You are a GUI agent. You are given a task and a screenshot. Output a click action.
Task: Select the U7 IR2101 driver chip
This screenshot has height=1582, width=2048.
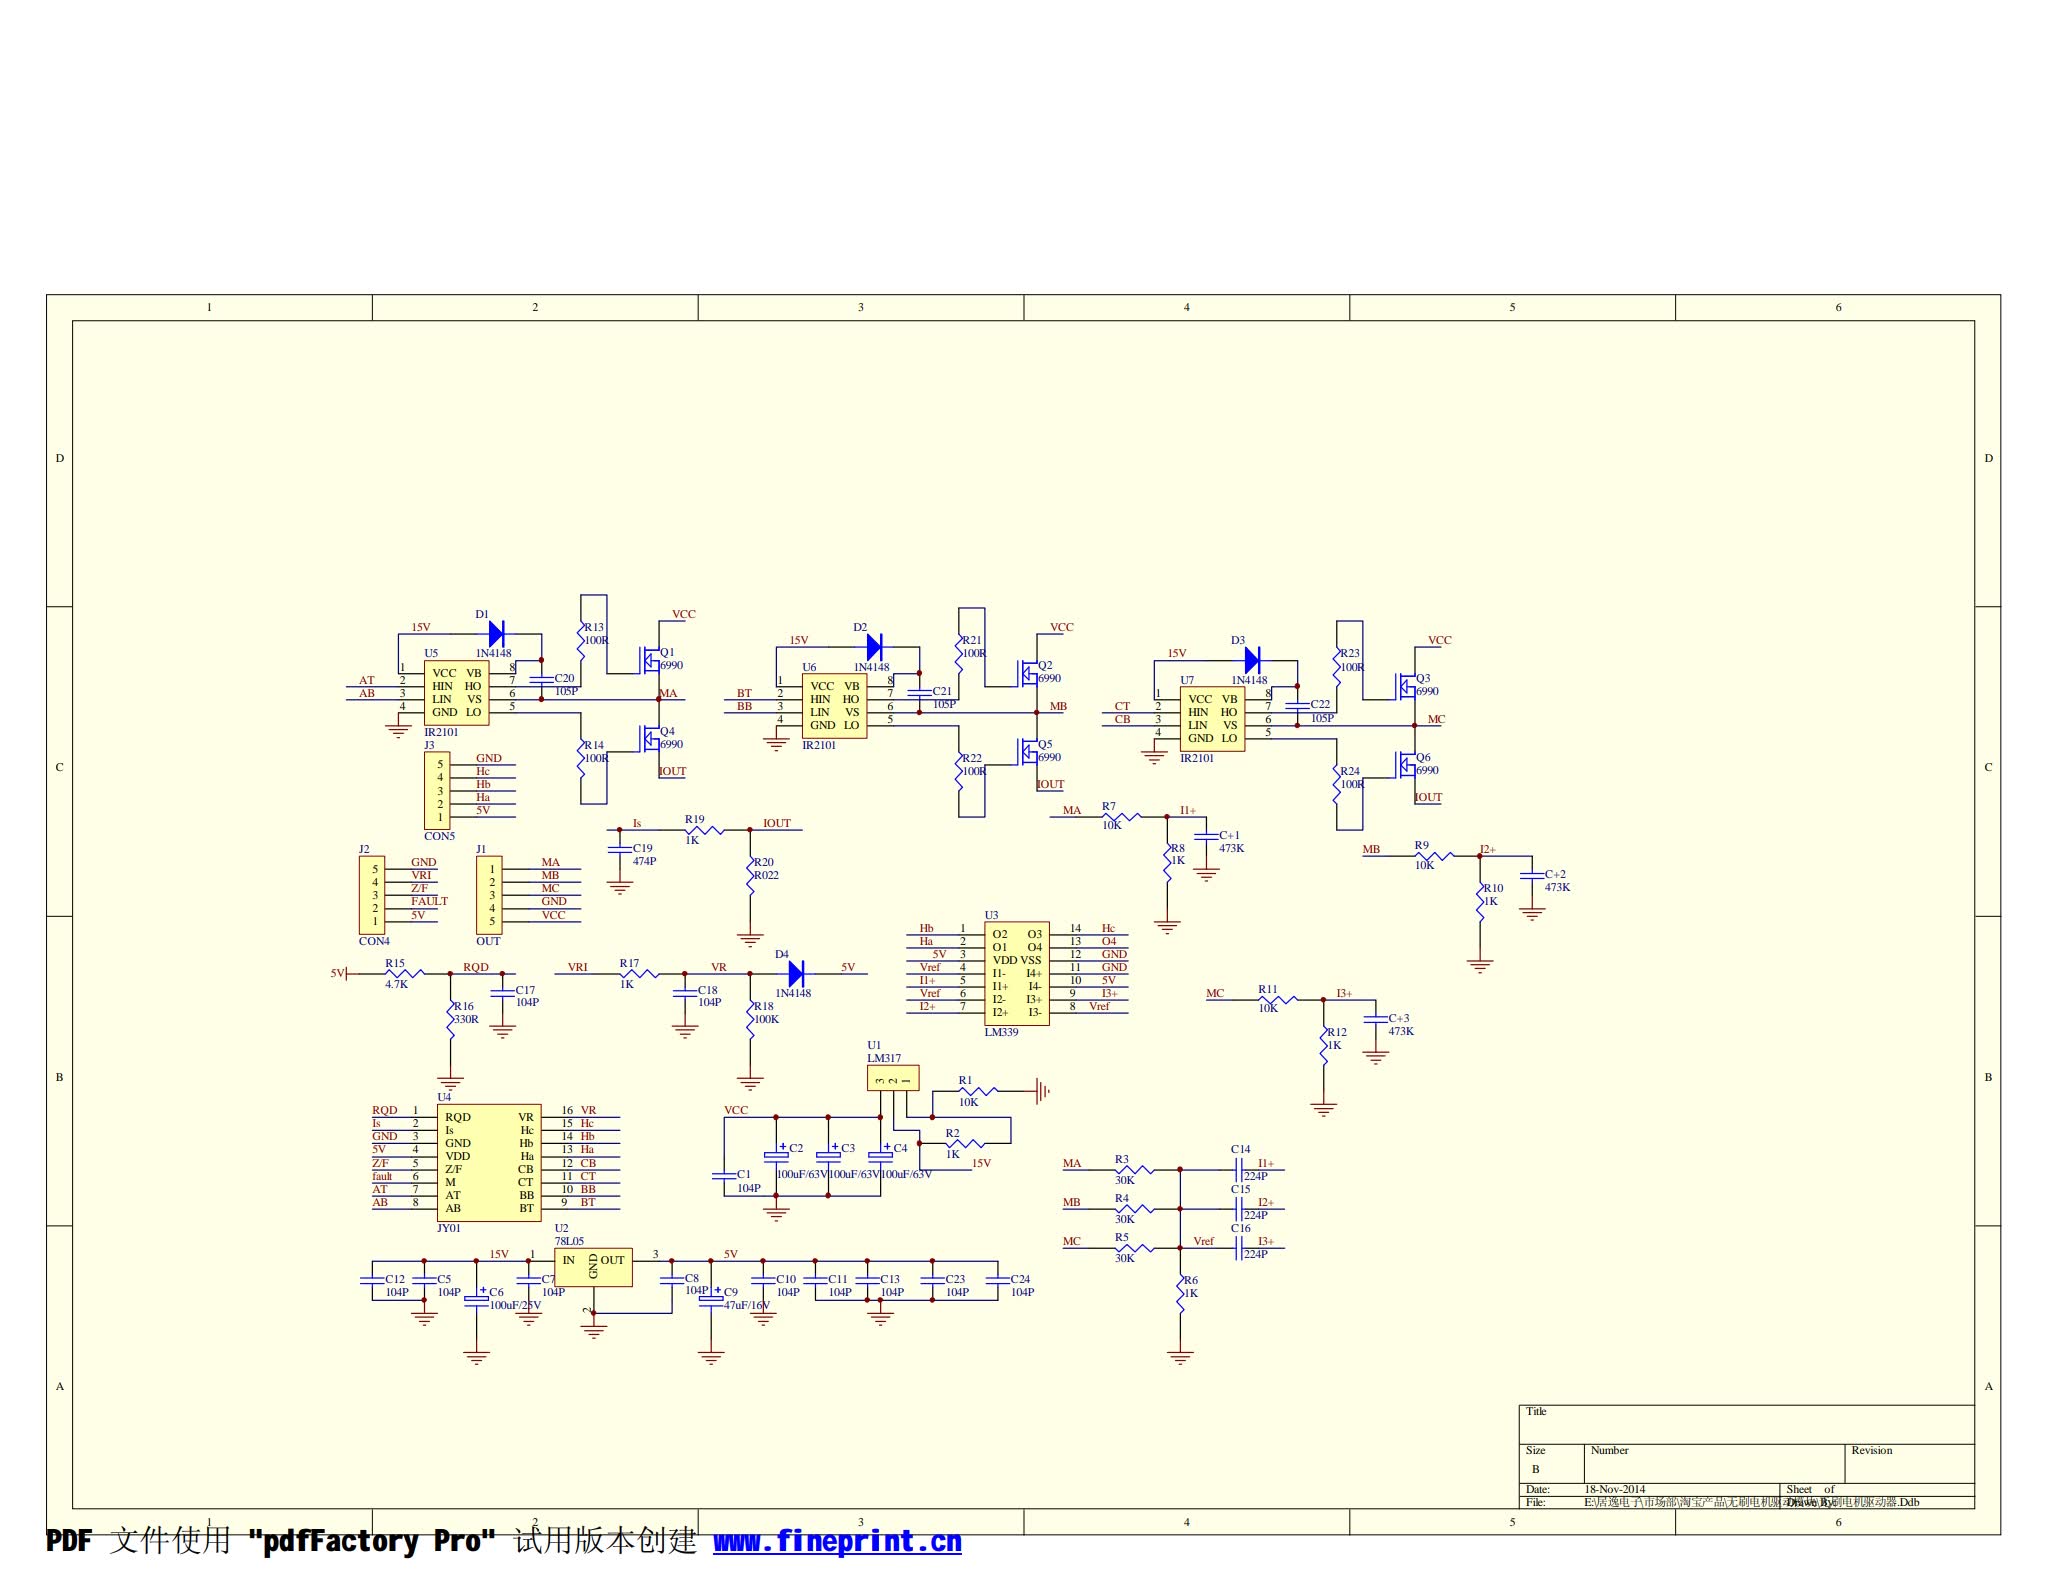[1212, 718]
